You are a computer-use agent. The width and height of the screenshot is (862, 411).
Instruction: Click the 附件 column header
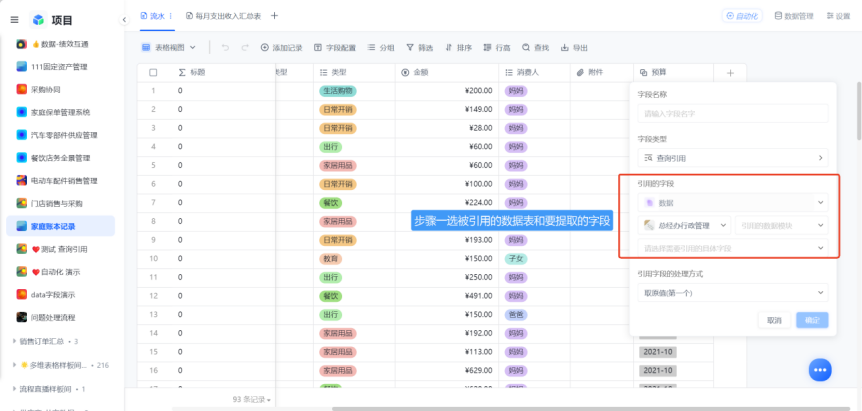point(602,73)
